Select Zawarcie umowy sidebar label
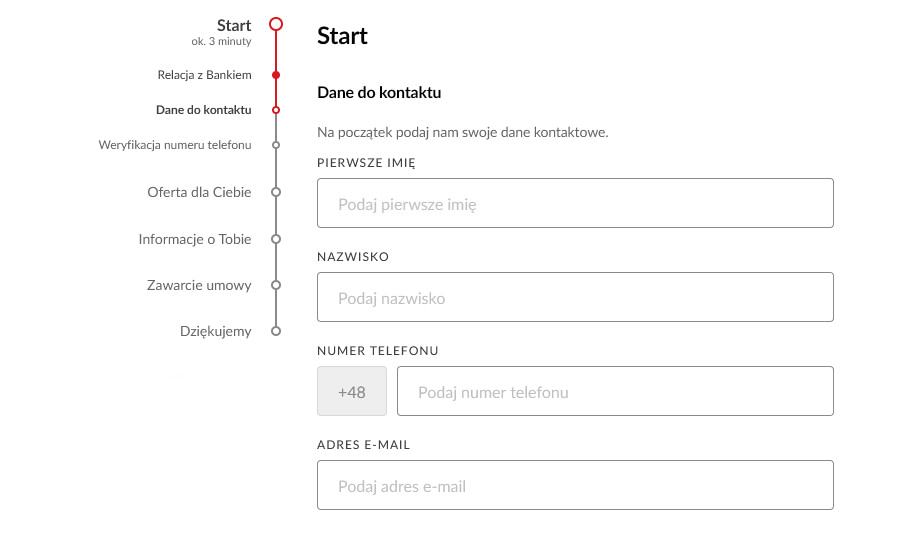 [199, 285]
